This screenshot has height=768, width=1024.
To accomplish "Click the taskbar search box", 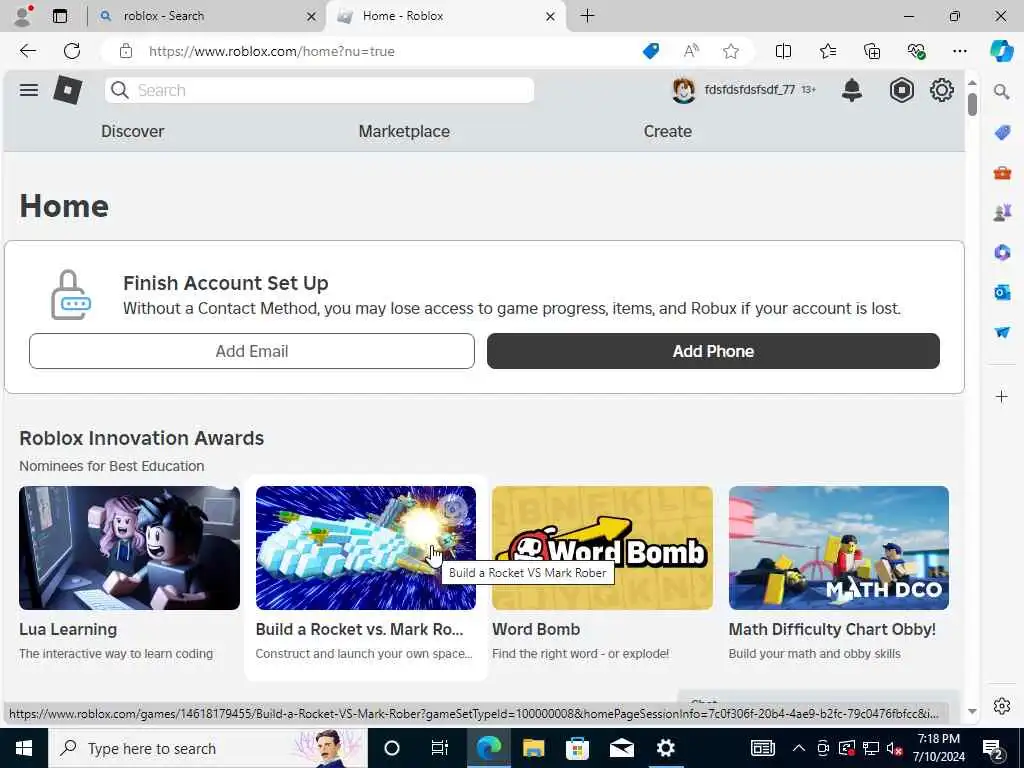I will [x=208, y=748].
